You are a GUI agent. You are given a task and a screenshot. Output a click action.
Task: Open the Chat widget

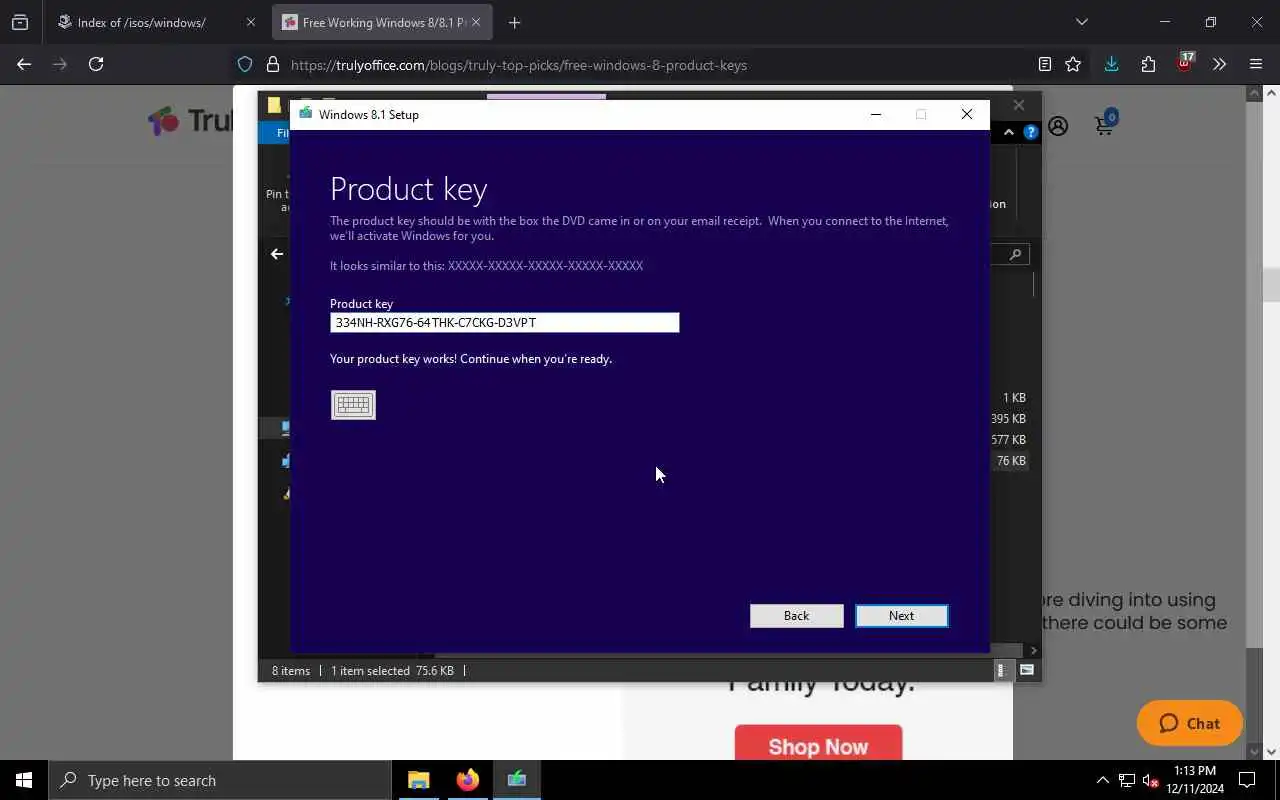click(1190, 723)
